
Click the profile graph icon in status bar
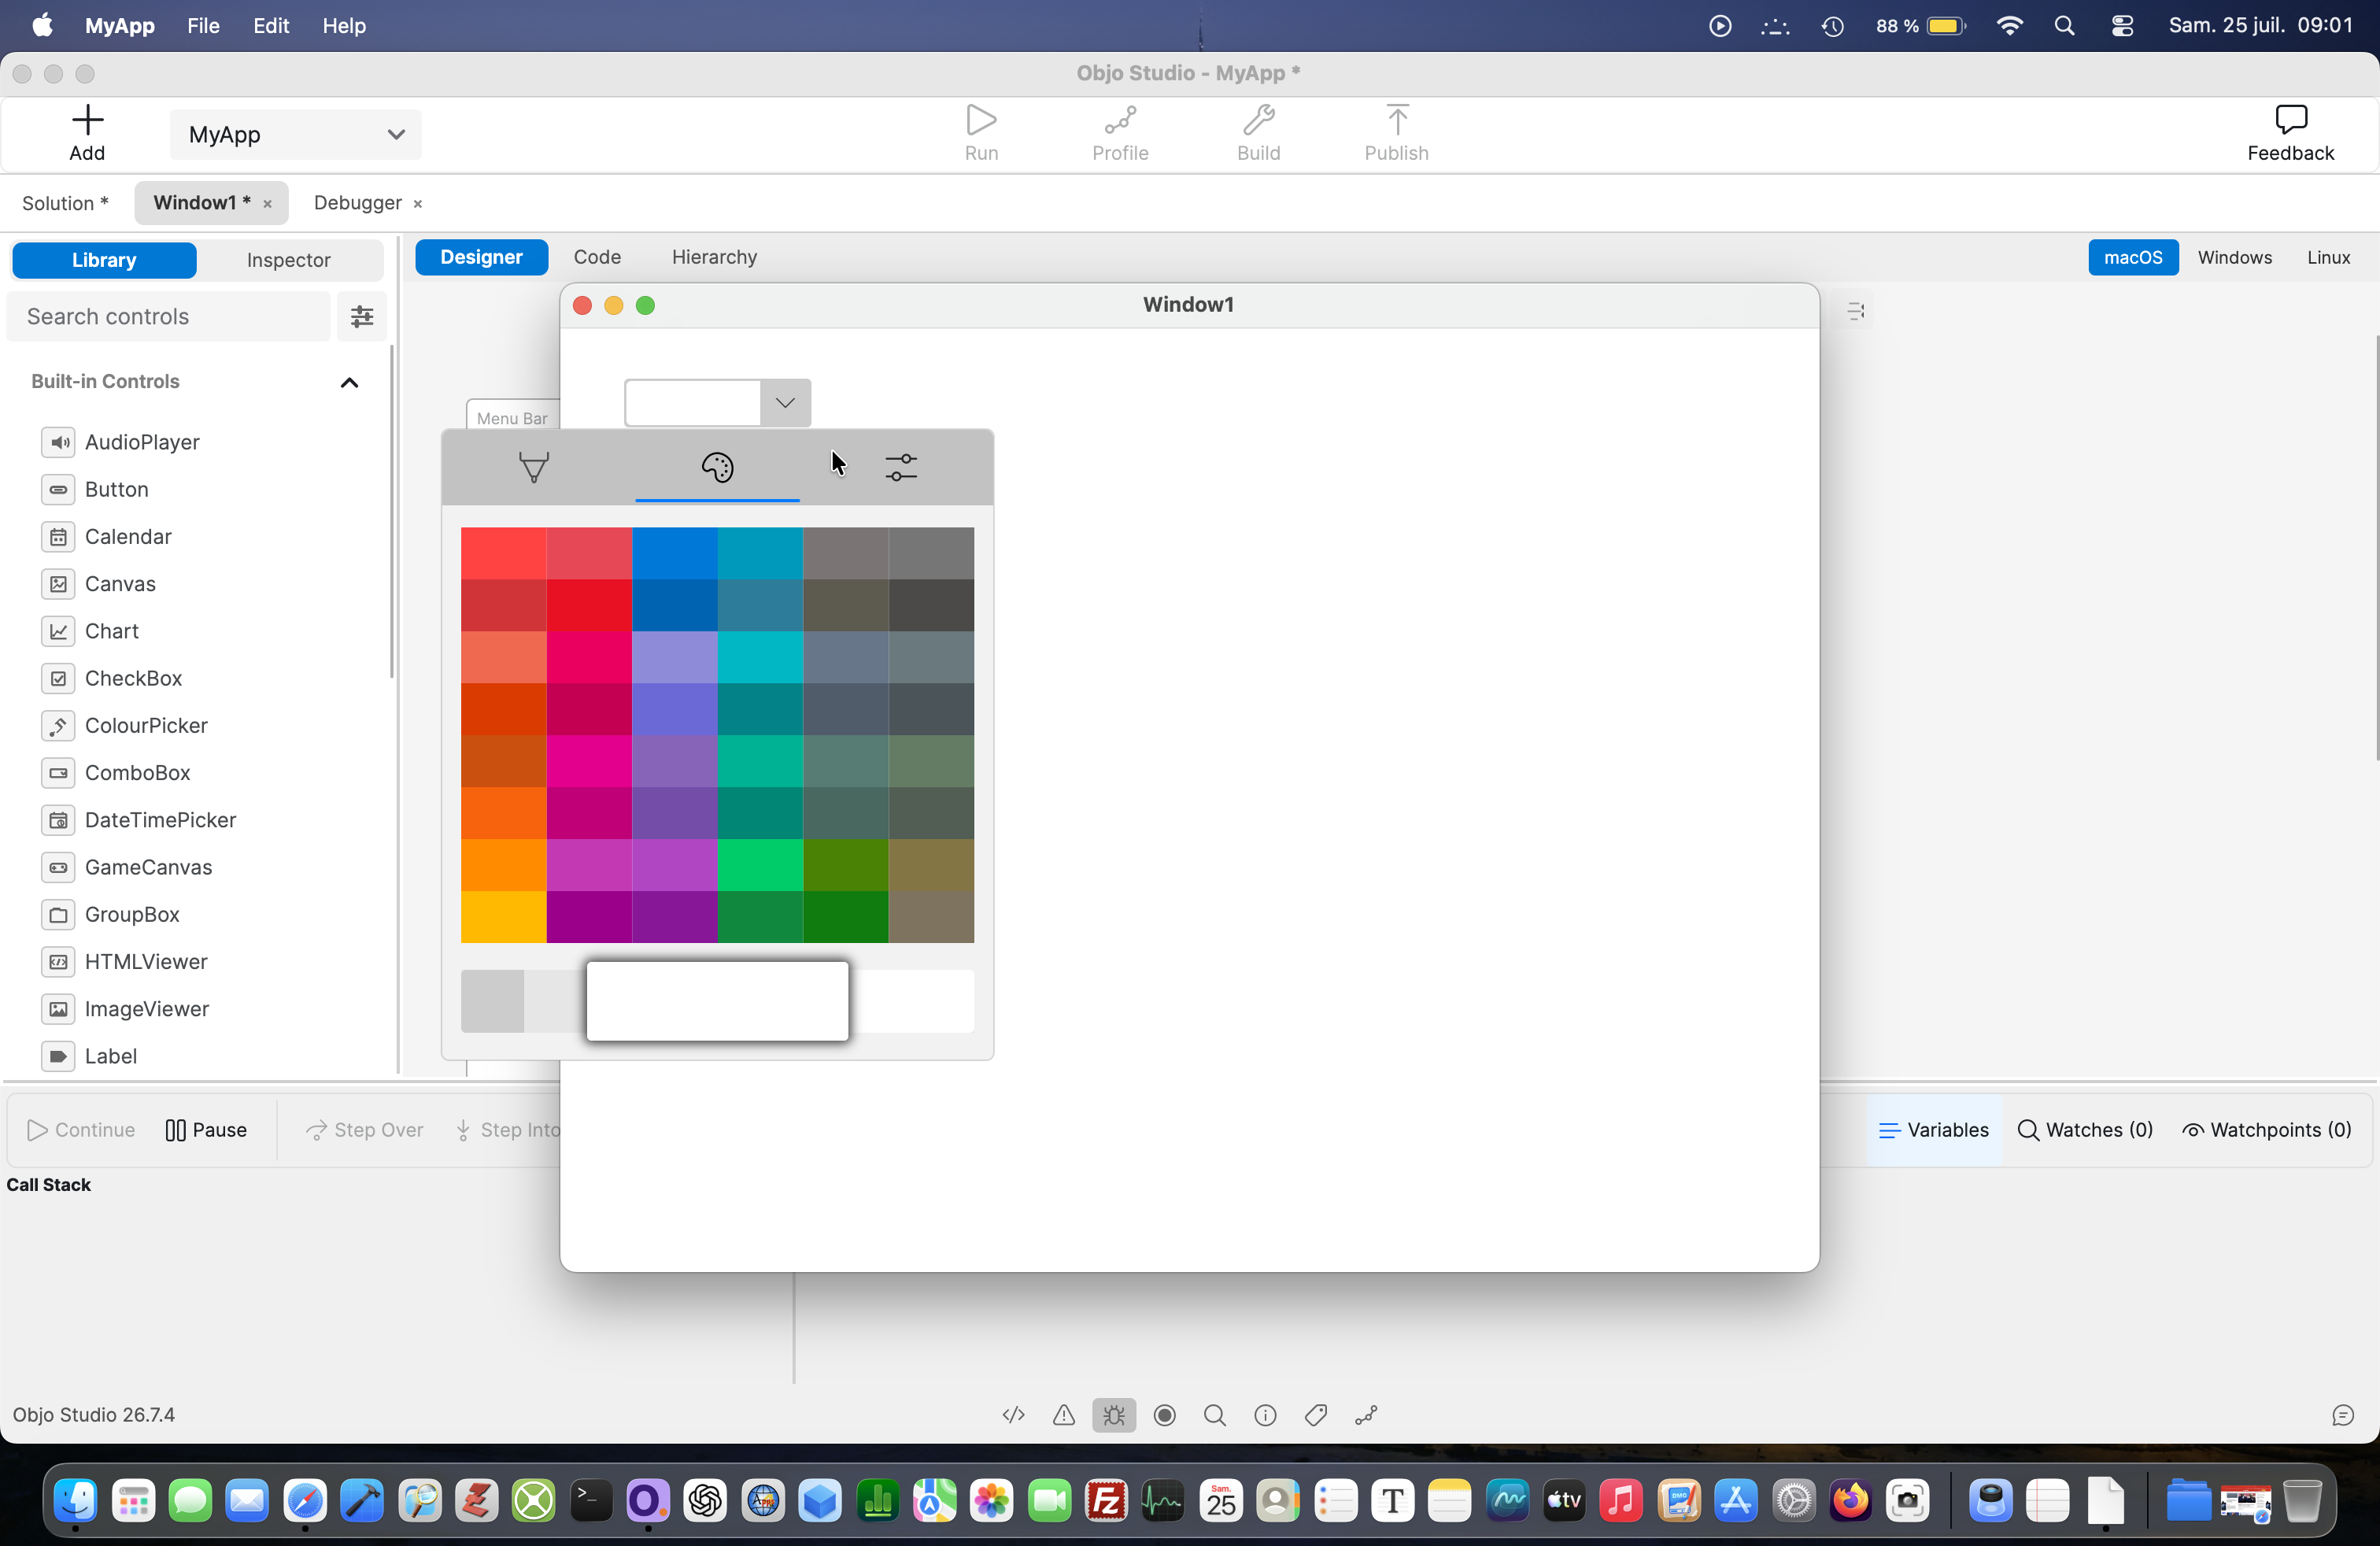[x=1366, y=1415]
